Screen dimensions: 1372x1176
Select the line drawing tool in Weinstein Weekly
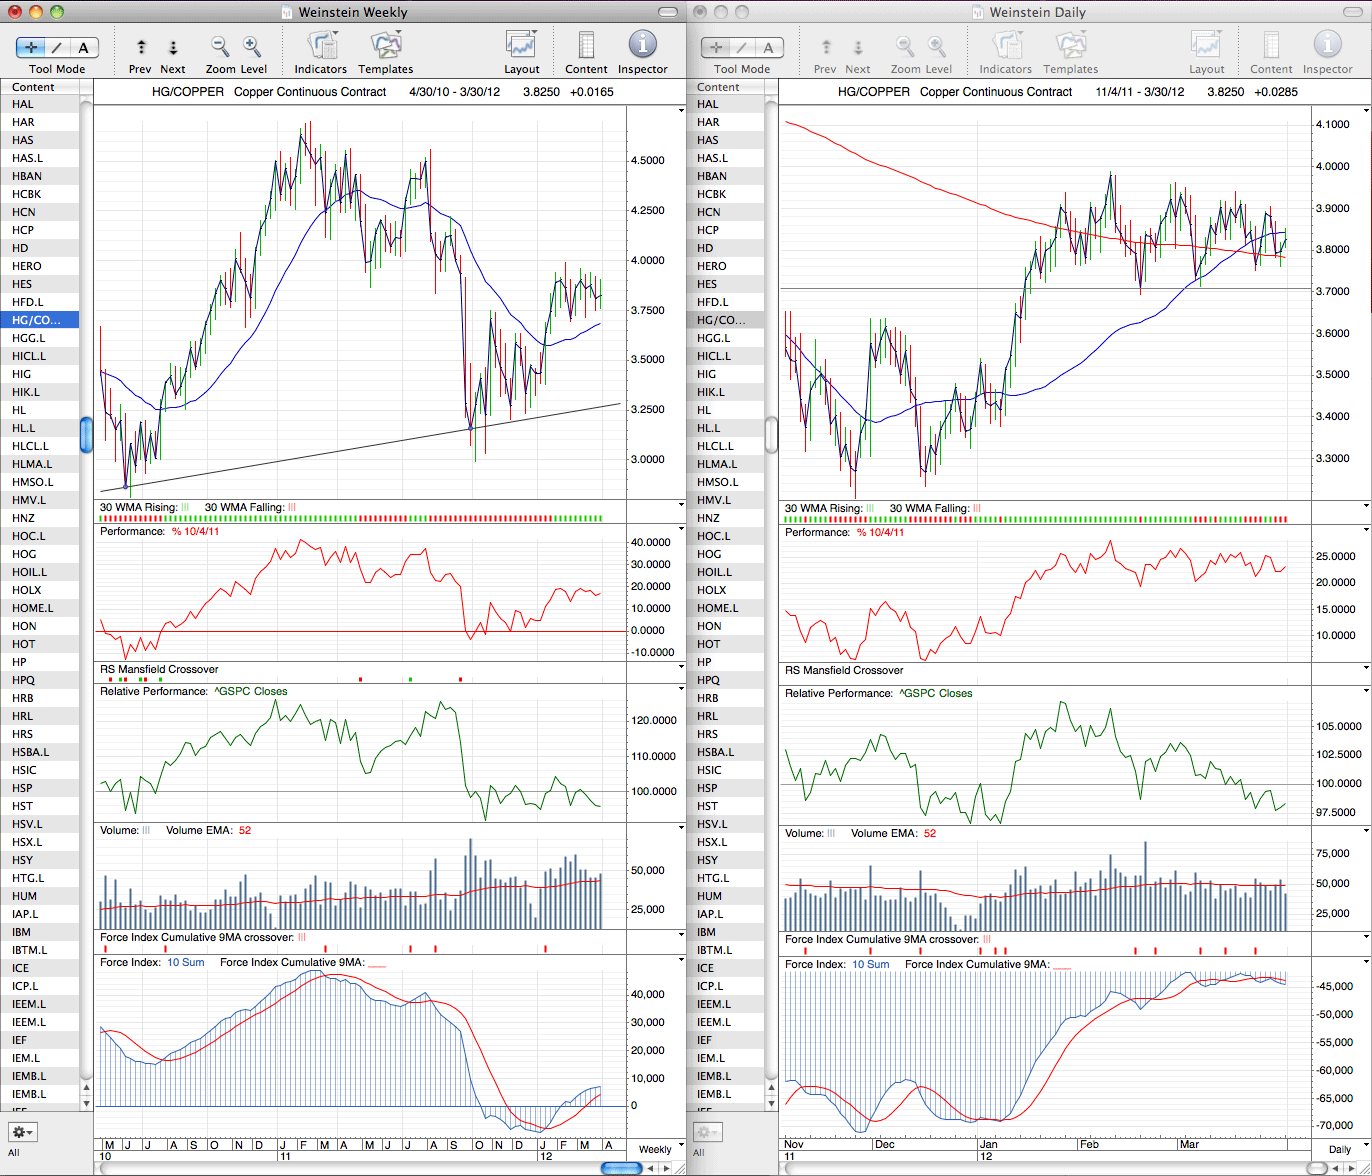tap(58, 47)
